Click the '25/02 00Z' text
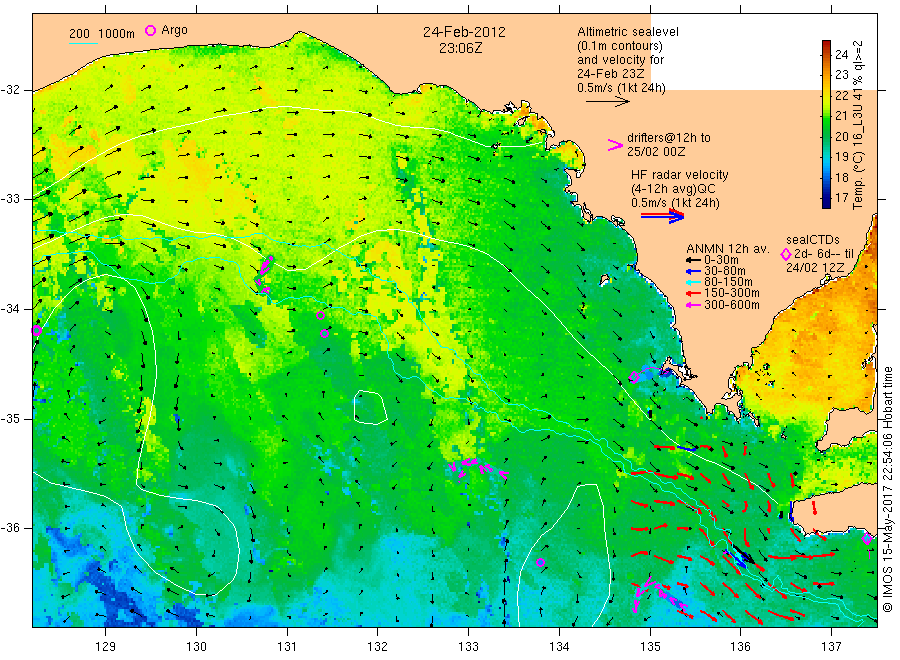The image size is (900, 660). pos(656,152)
